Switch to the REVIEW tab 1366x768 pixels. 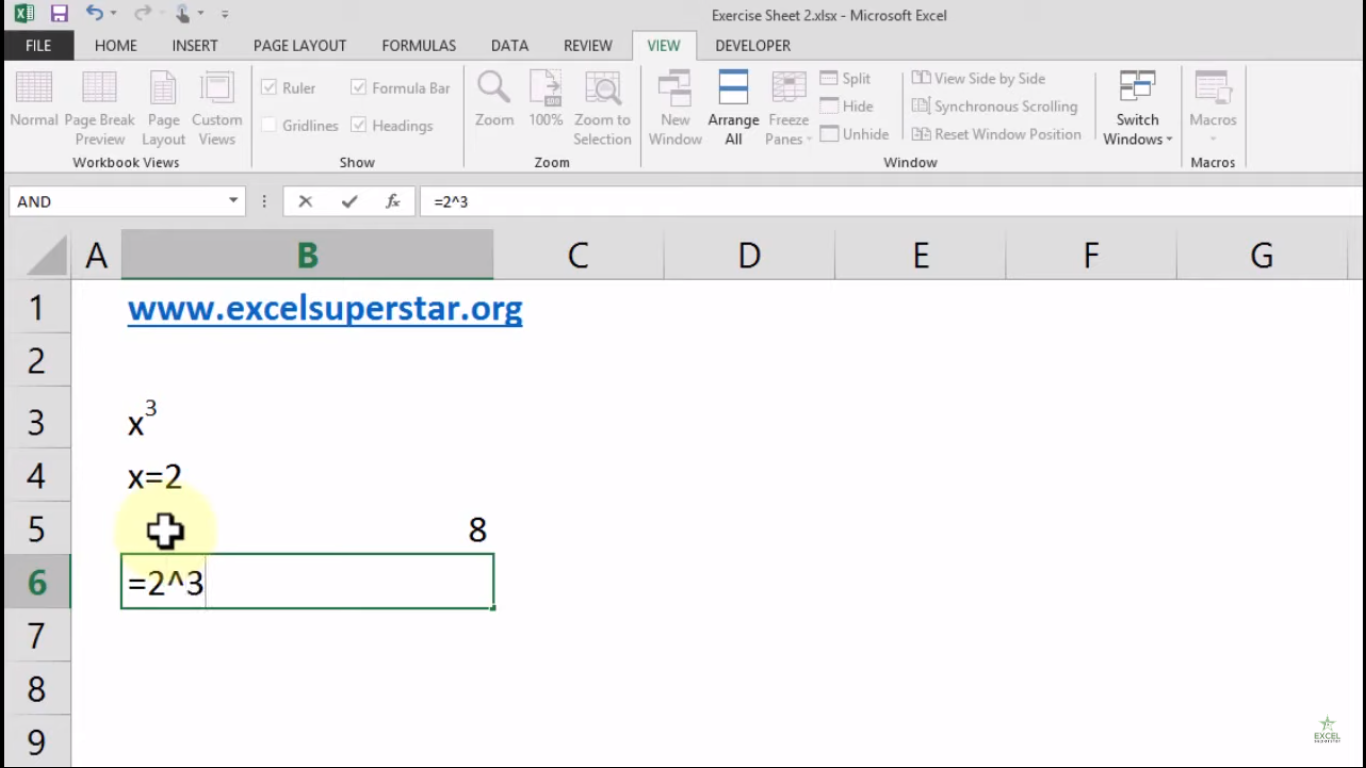(x=588, y=45)
